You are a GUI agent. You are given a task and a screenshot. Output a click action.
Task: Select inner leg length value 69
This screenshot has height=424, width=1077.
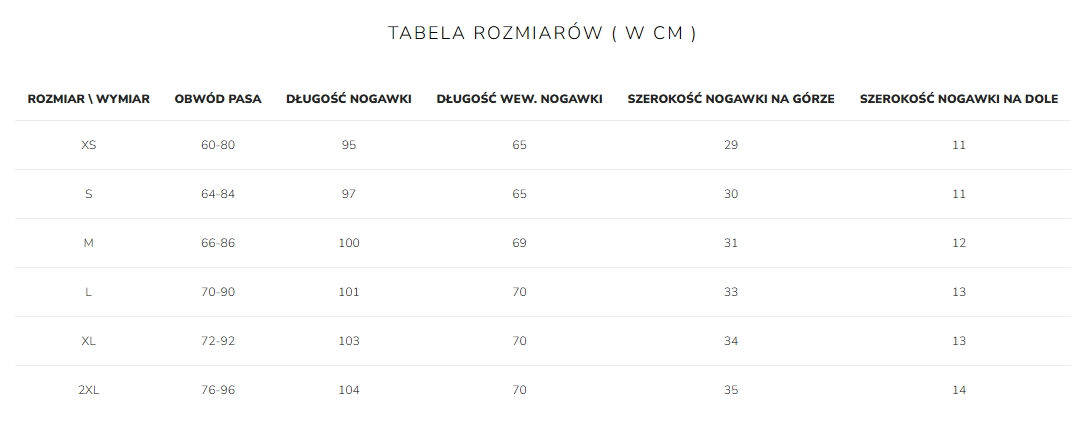pos(519,243)
